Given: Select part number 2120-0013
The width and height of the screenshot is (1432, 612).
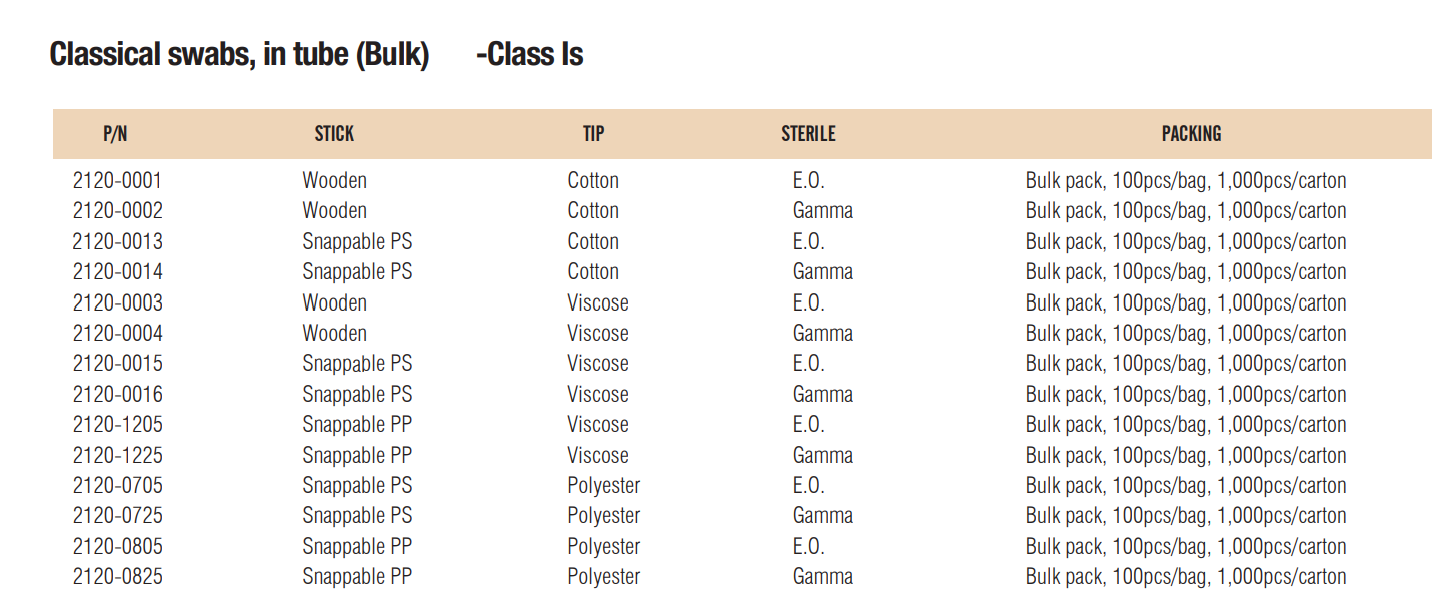Looking at the screenshot, I should point(117,242).
